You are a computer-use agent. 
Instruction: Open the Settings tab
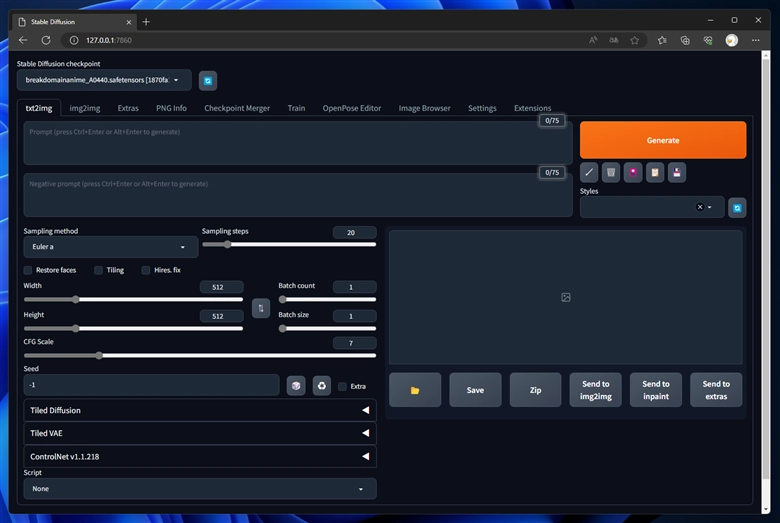(482, 108)
